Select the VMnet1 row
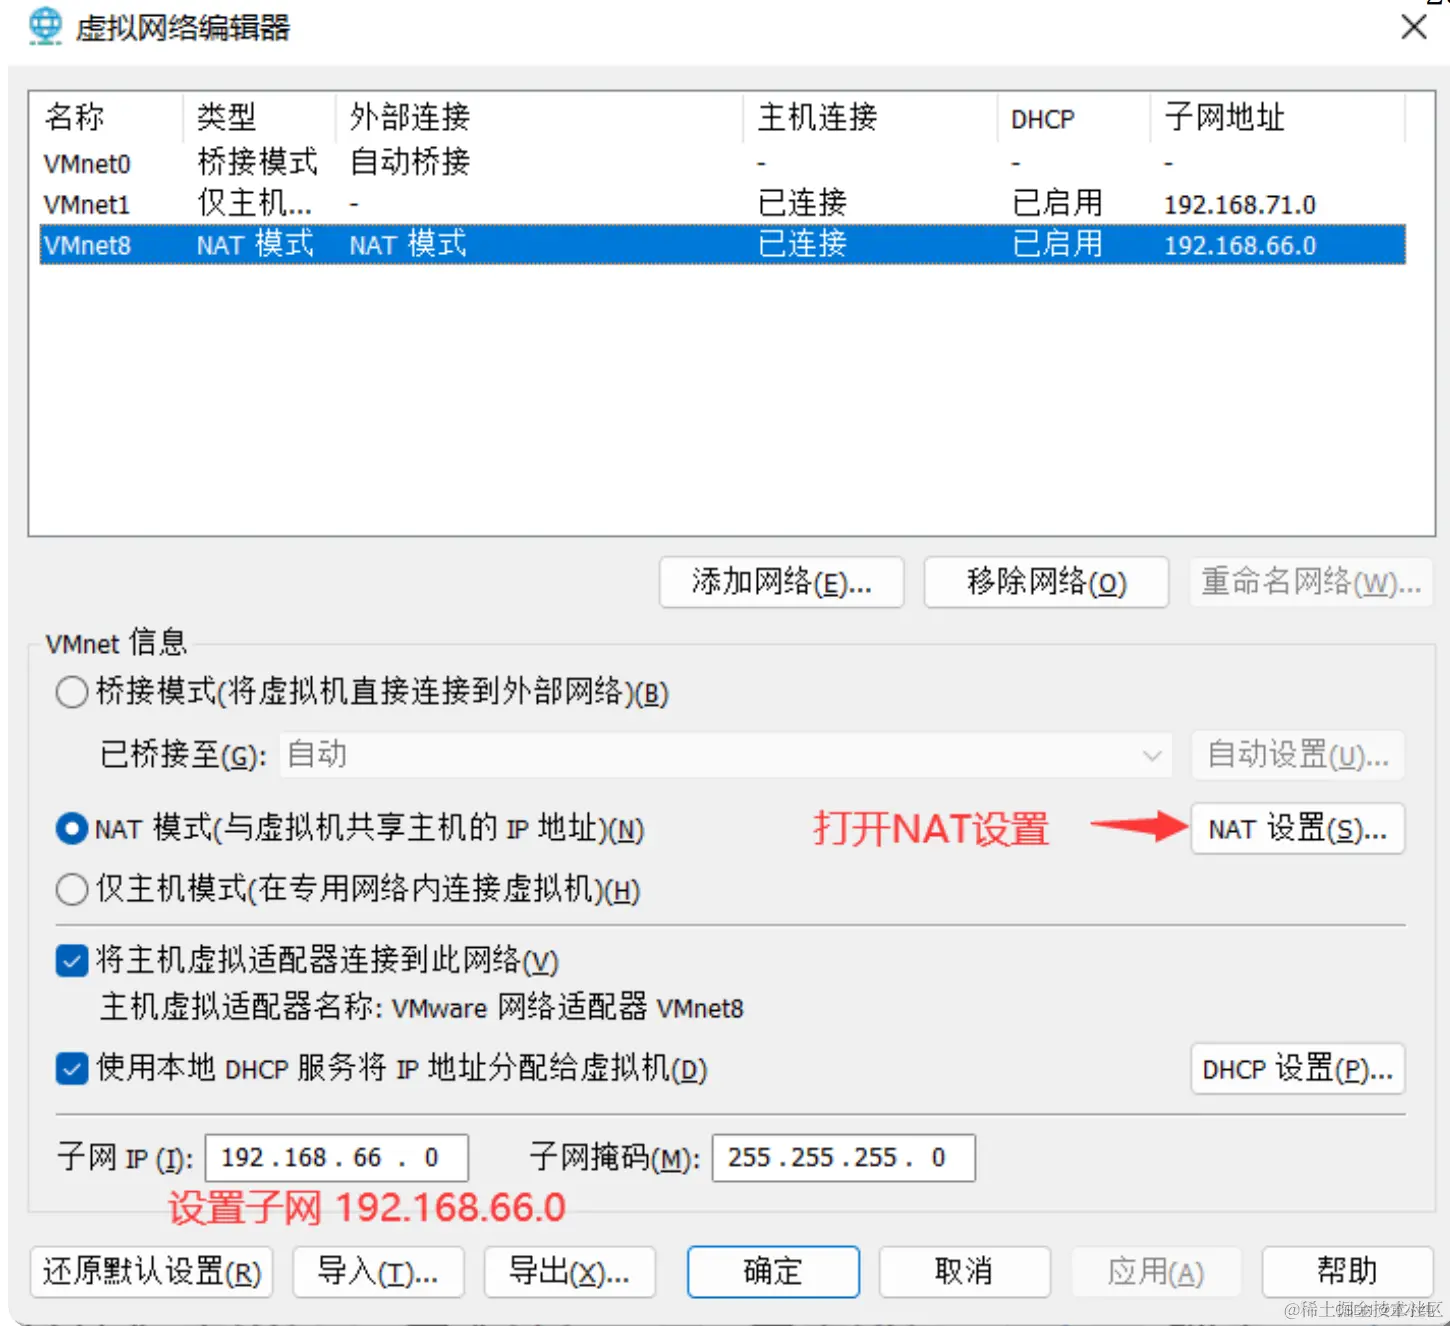1450x1326 pixels. (722, 204)
